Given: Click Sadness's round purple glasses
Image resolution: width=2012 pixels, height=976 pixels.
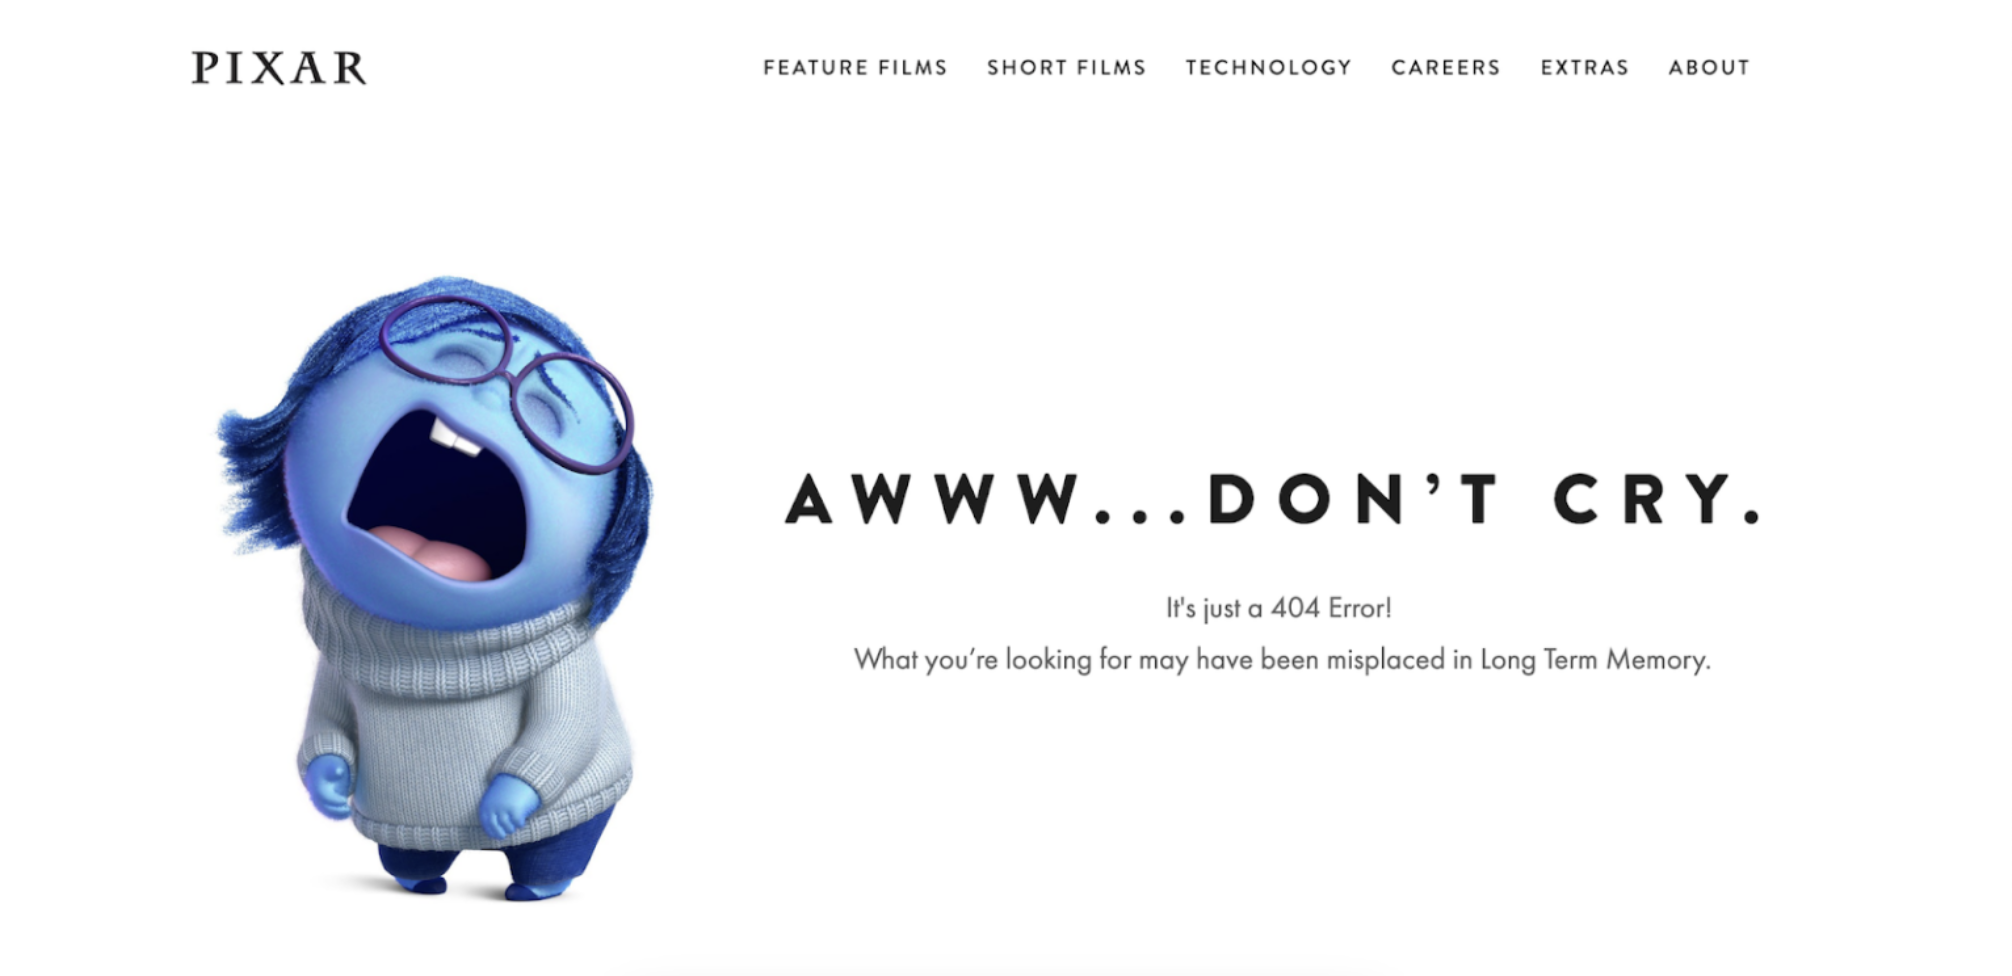Looking at the screenshot, I should click(507, 382).
